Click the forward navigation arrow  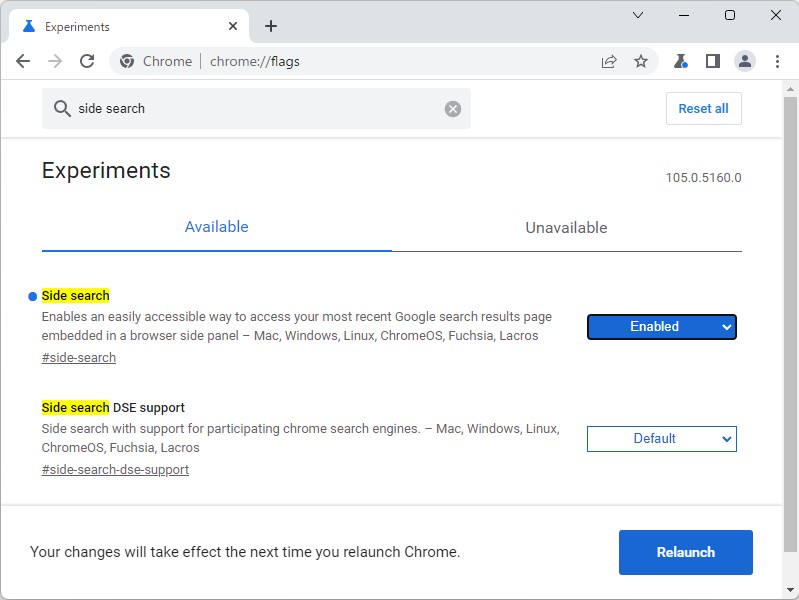(x=55, y=61)
